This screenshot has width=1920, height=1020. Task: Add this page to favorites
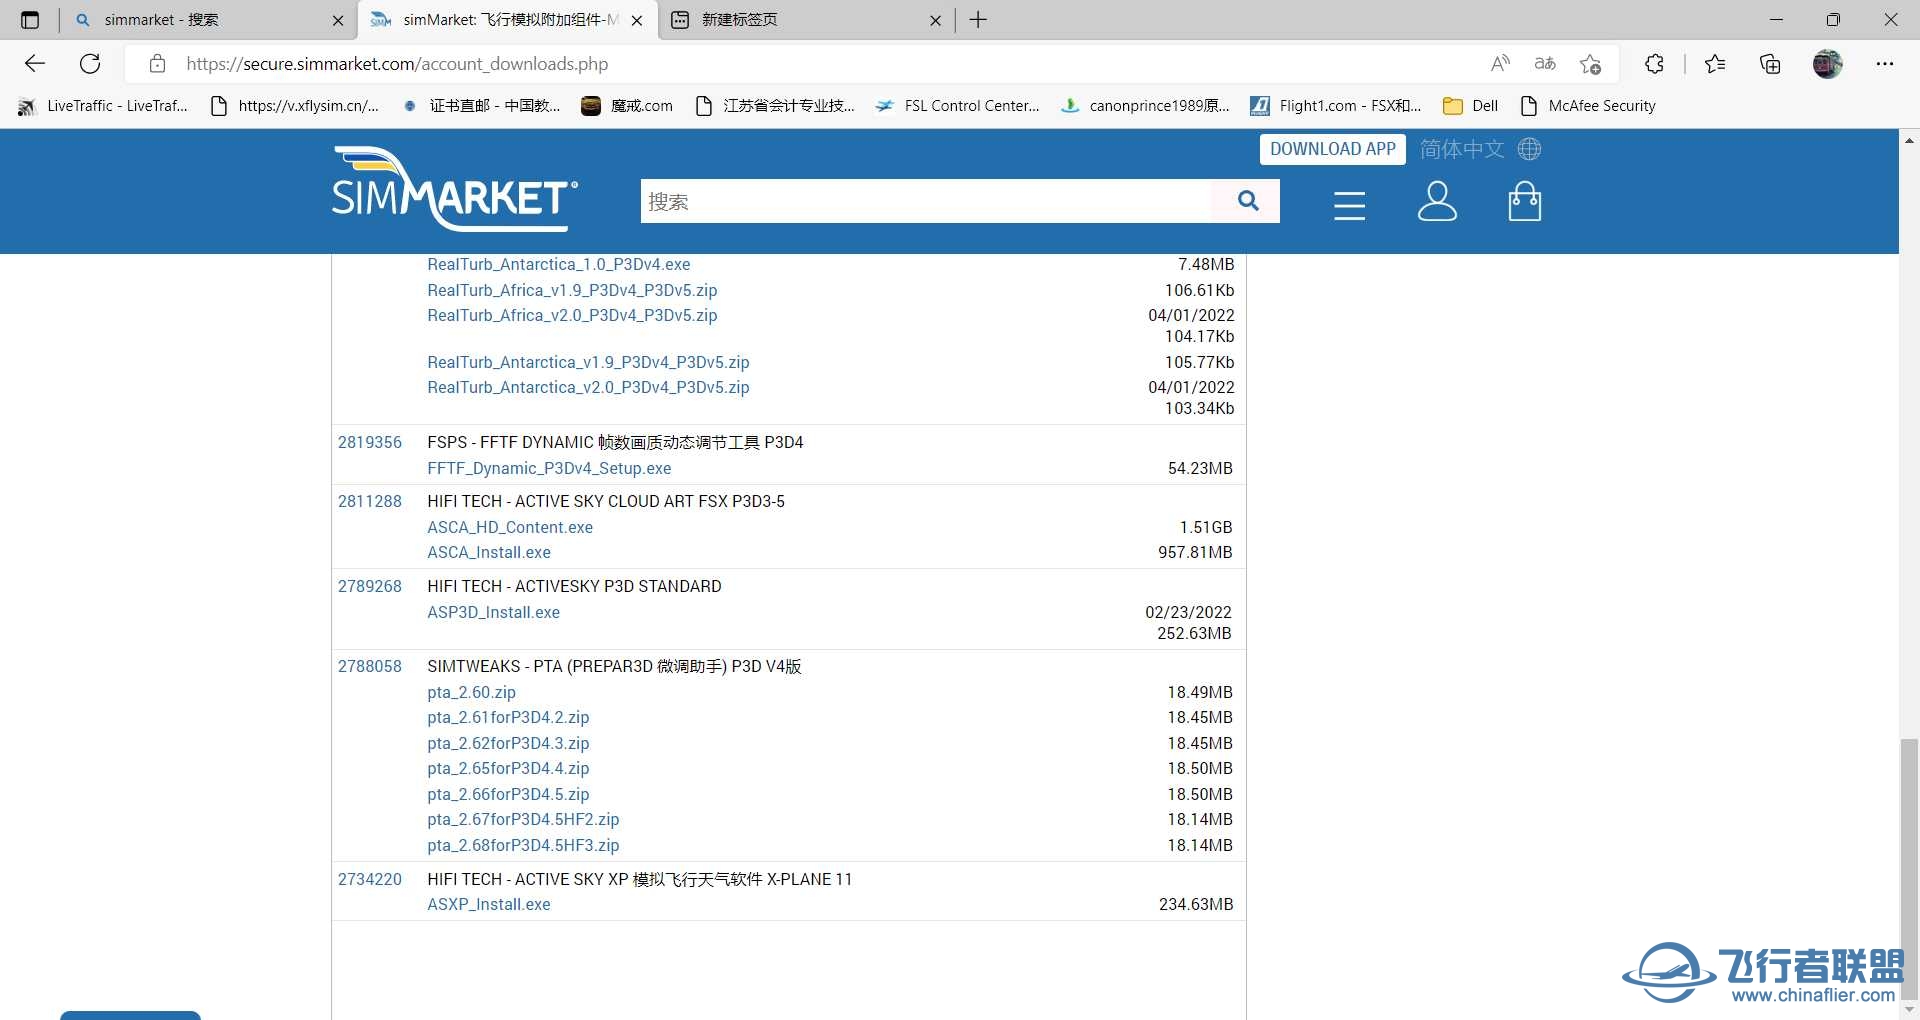tap(1590, 64)
